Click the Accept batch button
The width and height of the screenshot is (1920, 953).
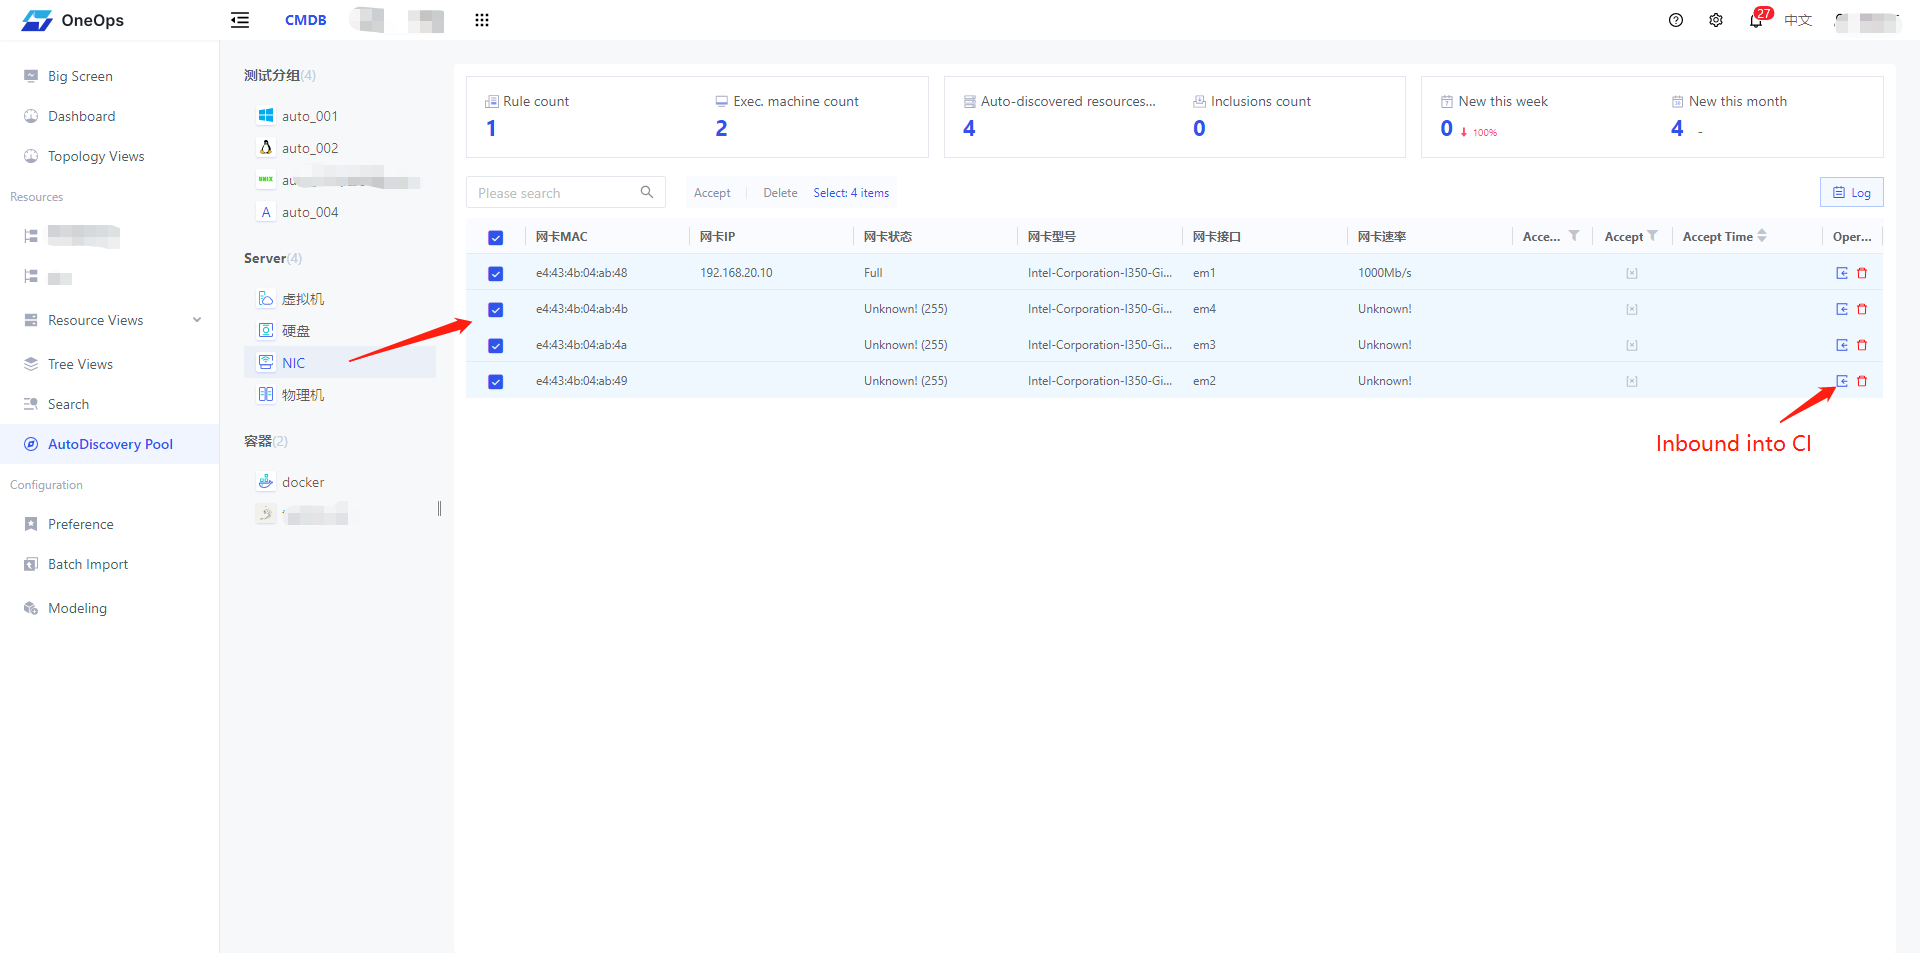712,193
